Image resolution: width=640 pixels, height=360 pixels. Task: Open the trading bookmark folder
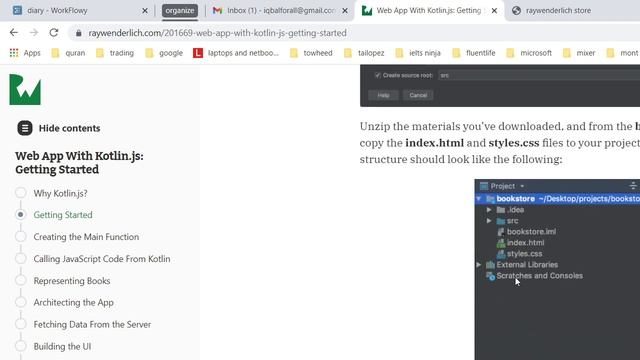tap(115, 53)
